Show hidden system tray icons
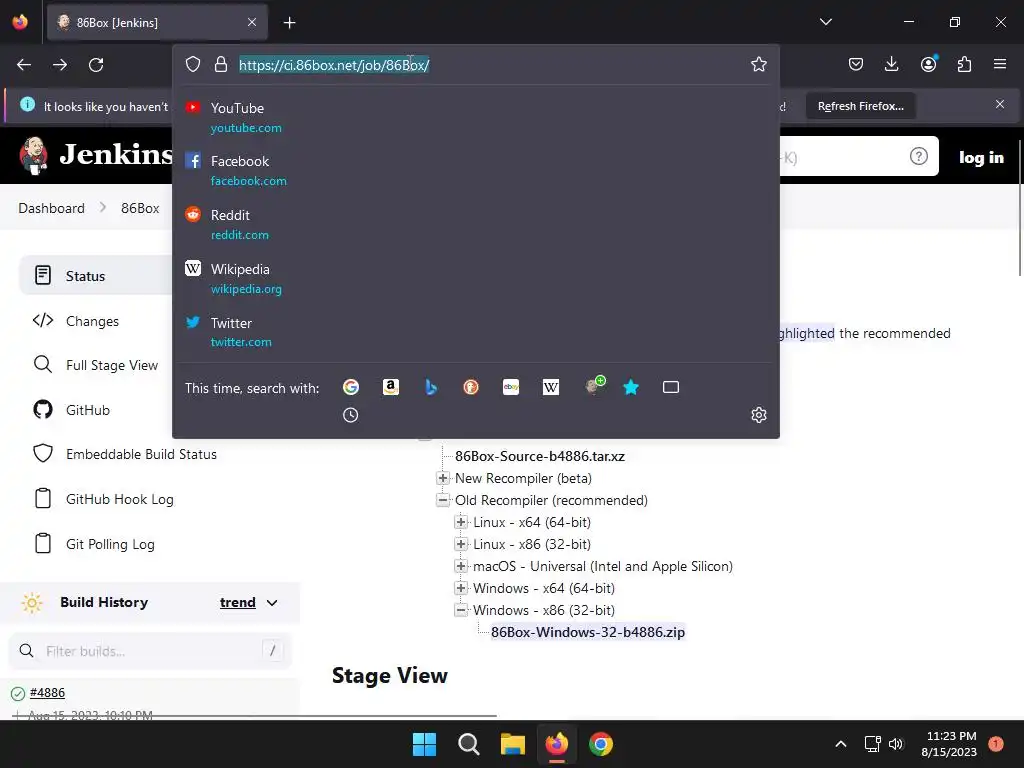This screenshot has width=1024, height=768. (840, 744)
